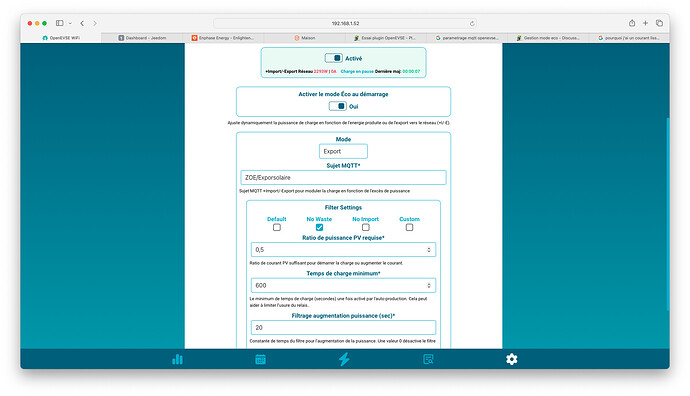Switch to the Enphase Energy tab

pyautogui.click(x=223, y=38)
